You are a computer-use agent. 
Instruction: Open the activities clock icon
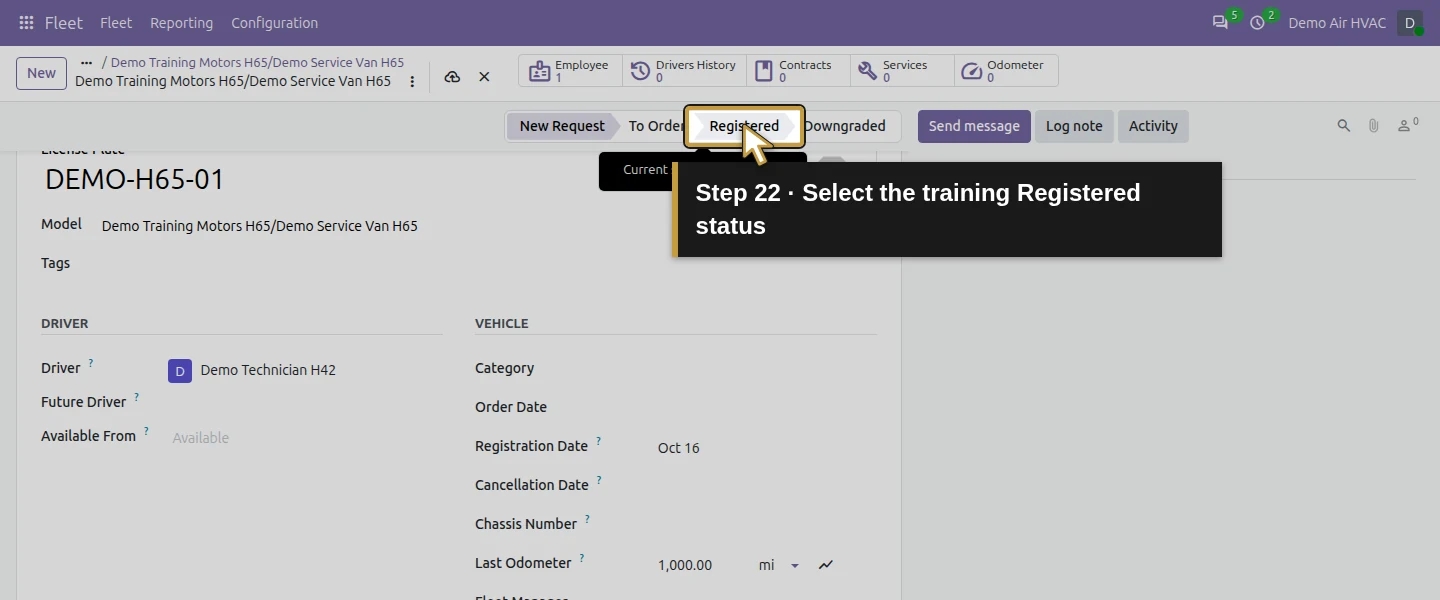1257,22
